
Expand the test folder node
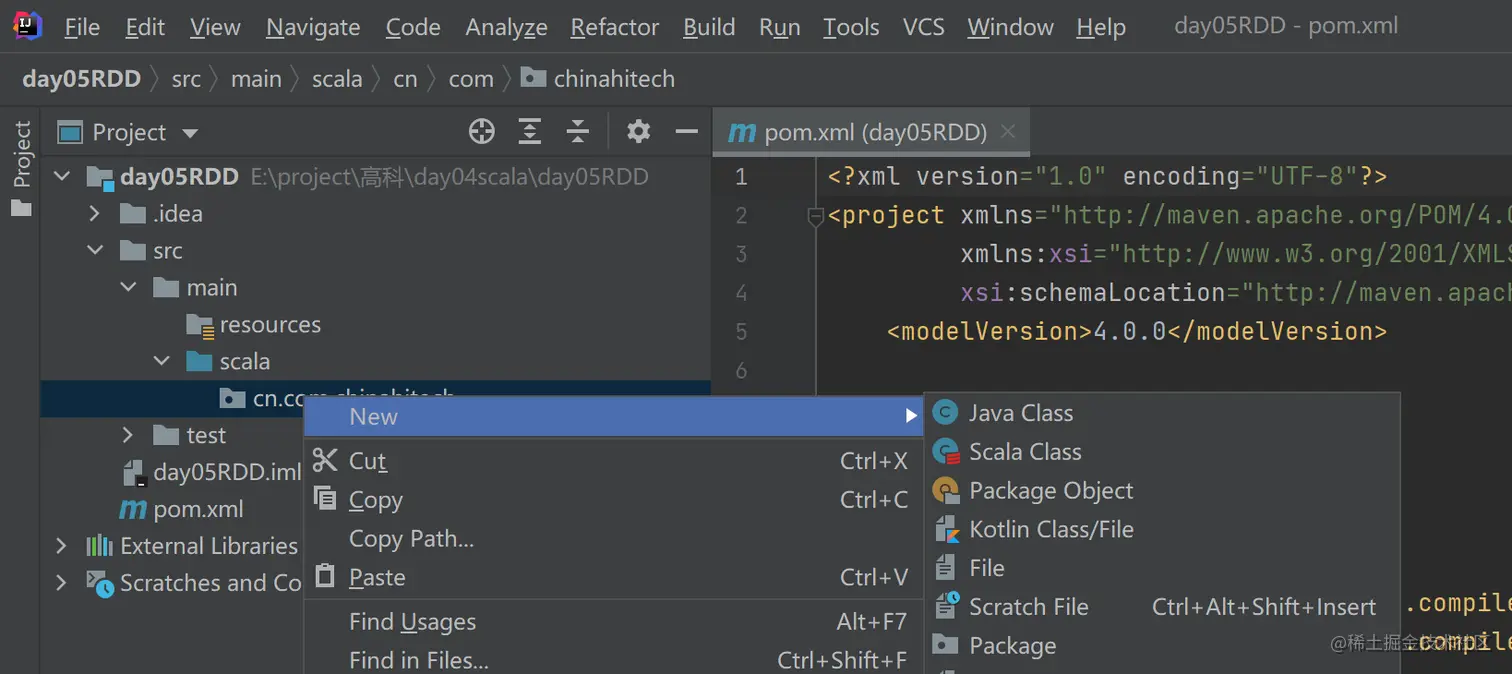128,435
